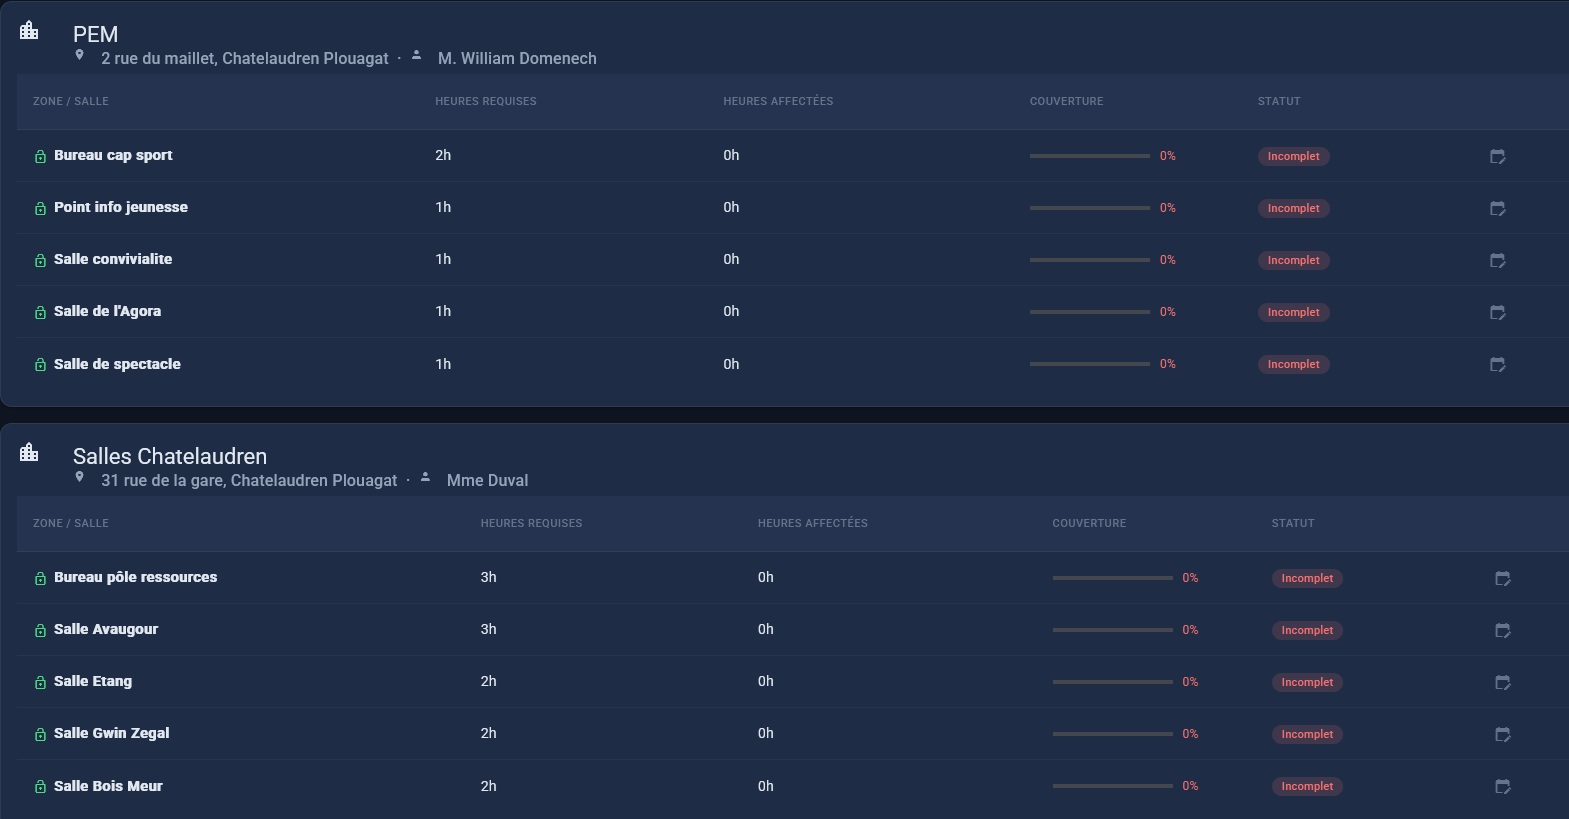Select the PEM site title
Screen dimensions: 1569x819
point(95,34)
